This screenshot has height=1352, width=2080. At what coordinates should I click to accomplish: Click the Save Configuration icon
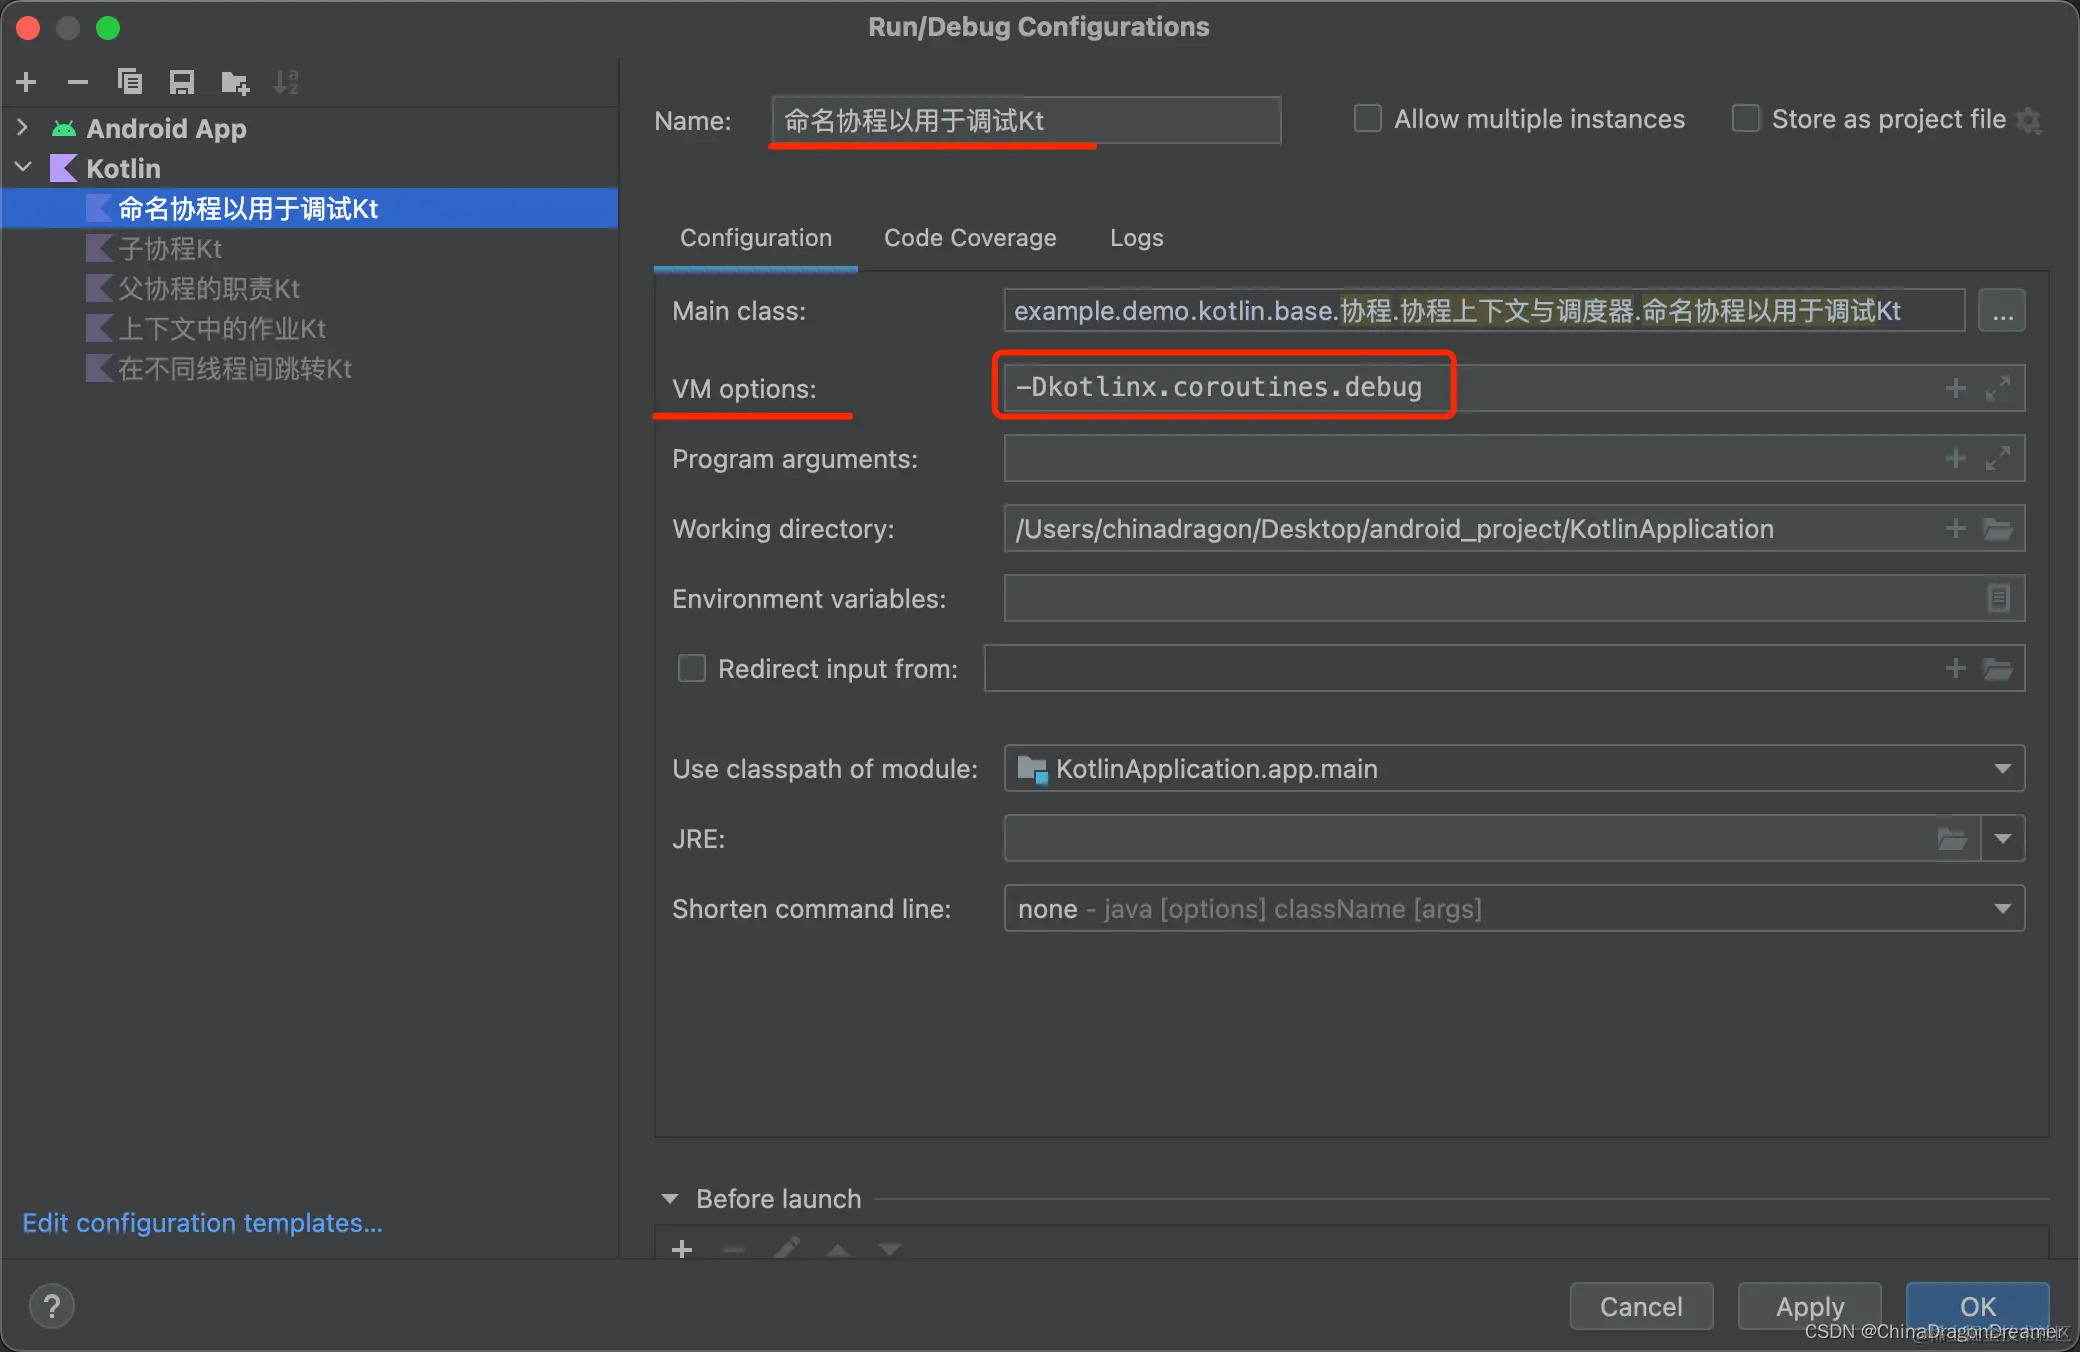[x=182, y=82]
